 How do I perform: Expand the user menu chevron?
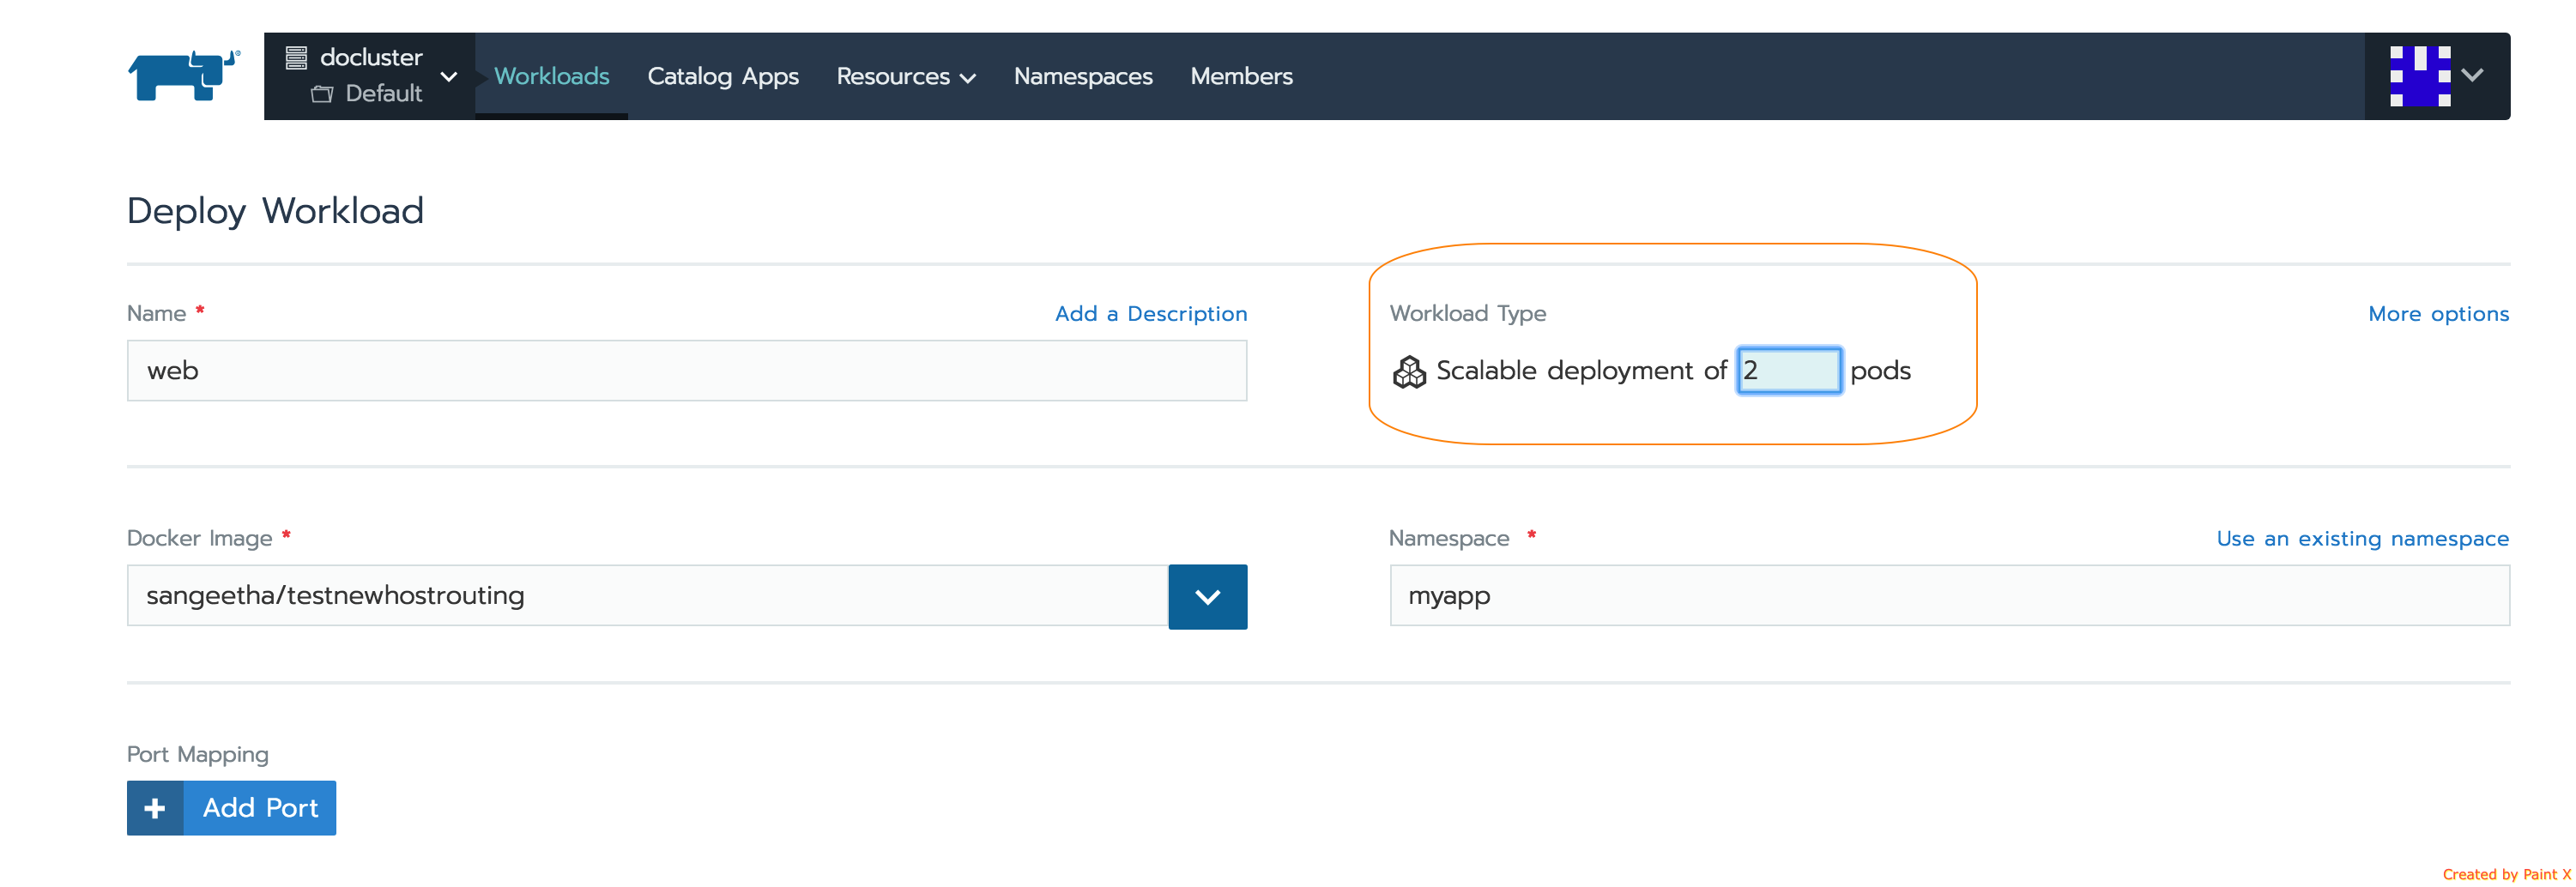coord(2472,76)
